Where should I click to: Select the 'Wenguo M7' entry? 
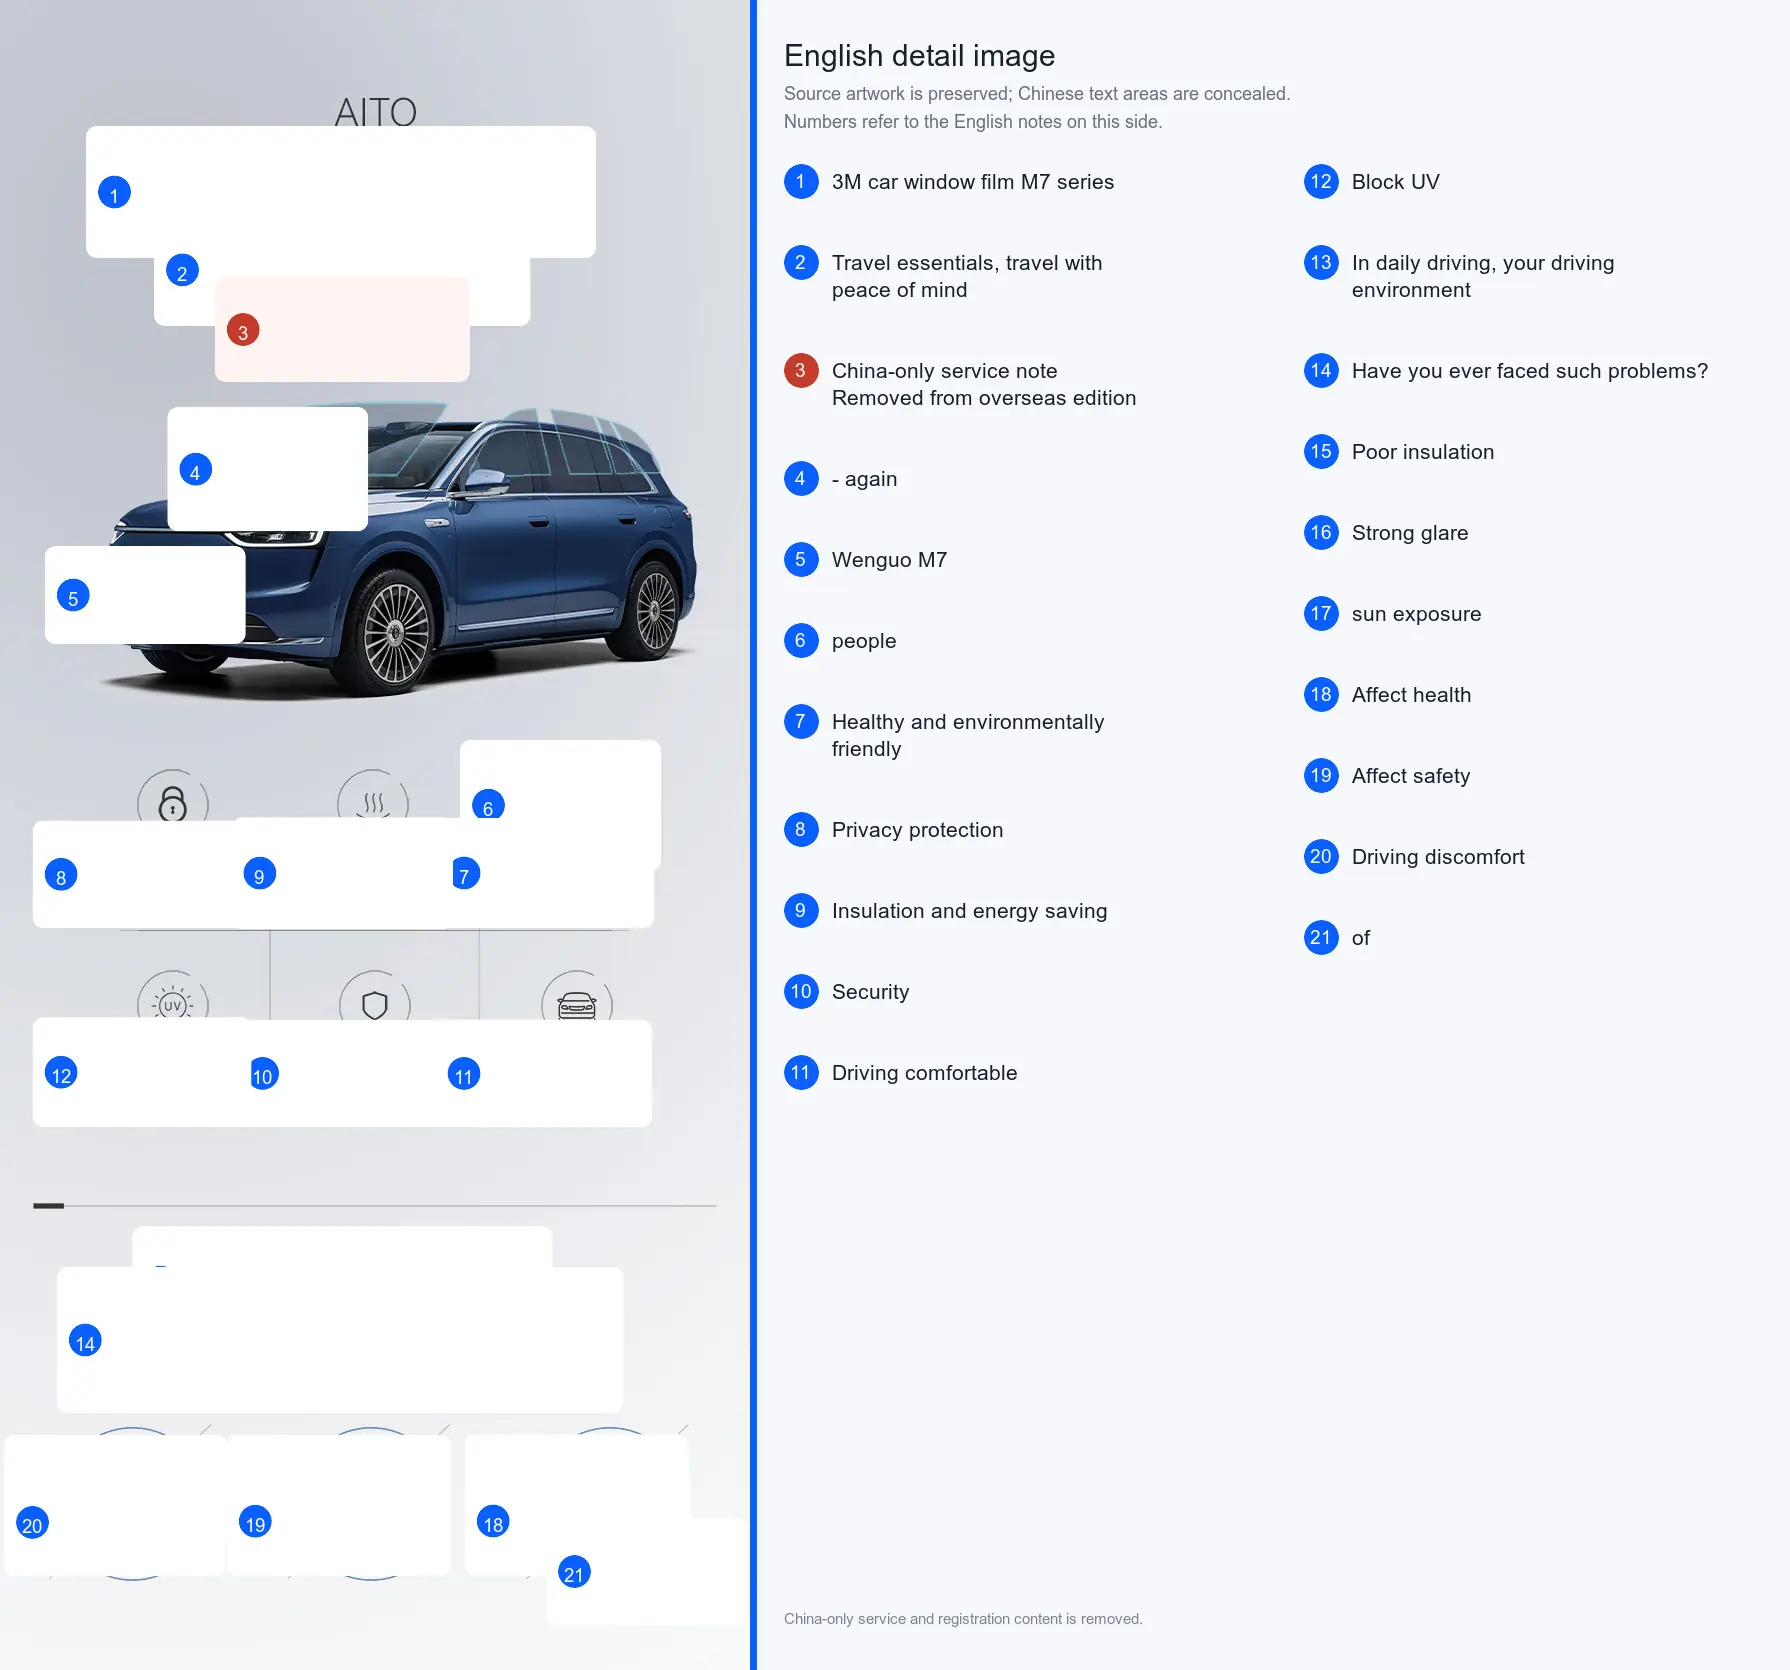(x=889, y=560)
